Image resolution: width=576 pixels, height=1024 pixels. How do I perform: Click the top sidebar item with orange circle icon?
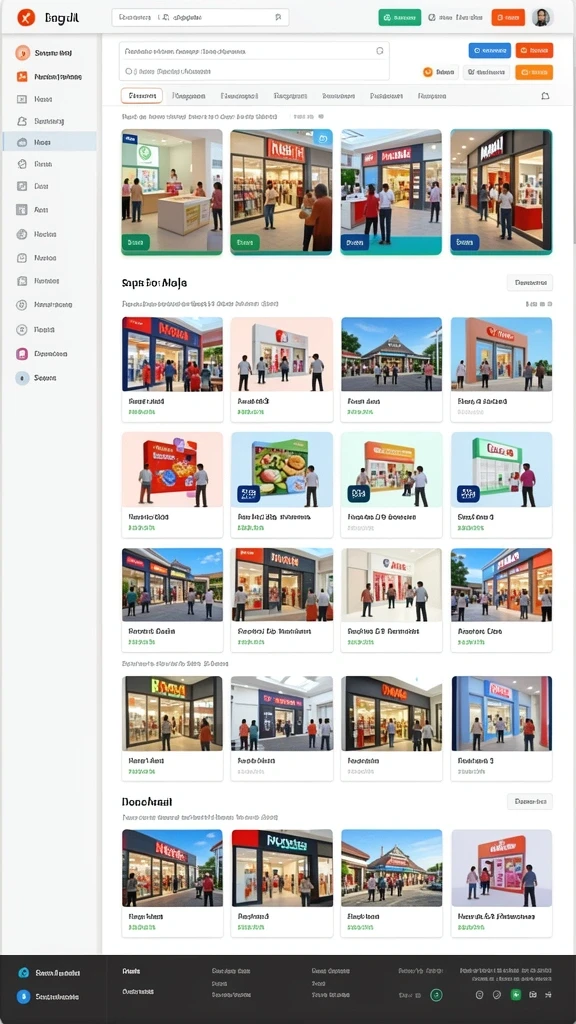tap(50, 53)
